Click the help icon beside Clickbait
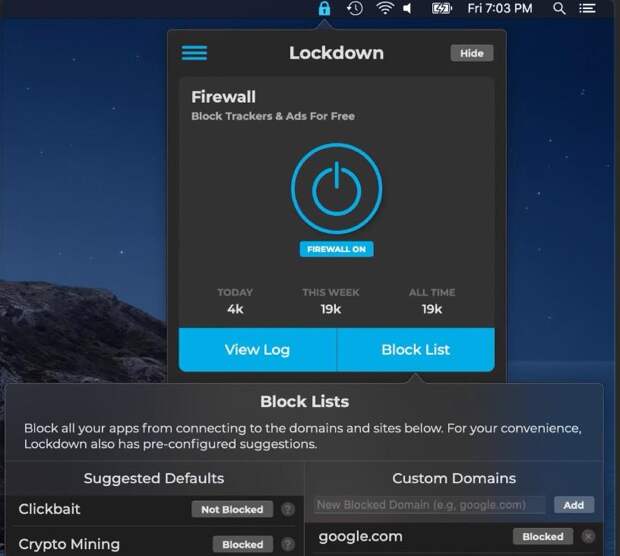This screenshot has width=620, height=556. 287,510
